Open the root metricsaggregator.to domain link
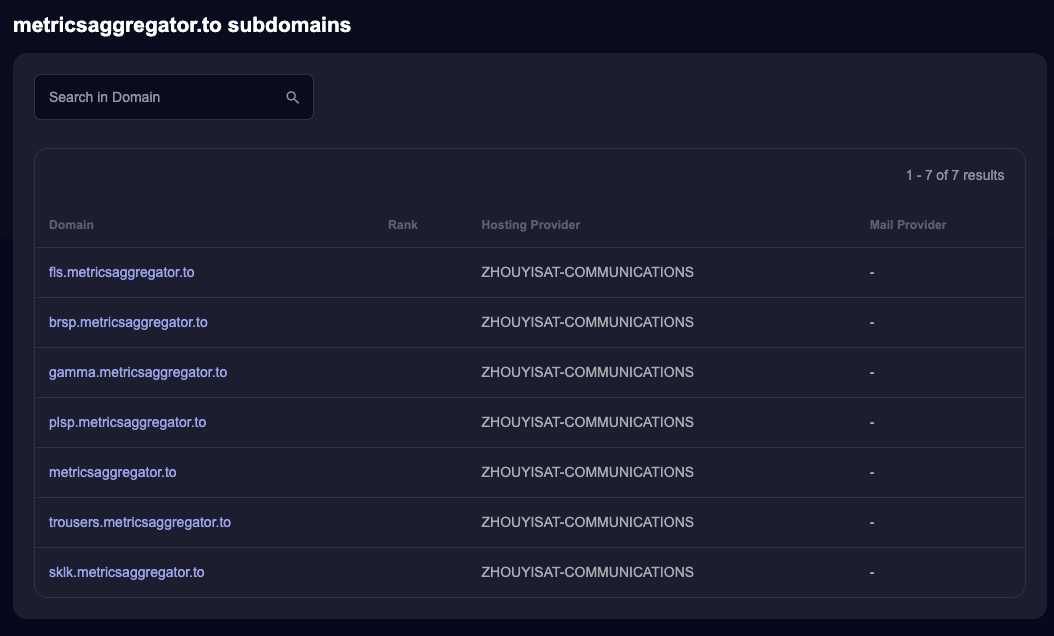Viewport: 1054px width, 636px height. click(112, 472)
